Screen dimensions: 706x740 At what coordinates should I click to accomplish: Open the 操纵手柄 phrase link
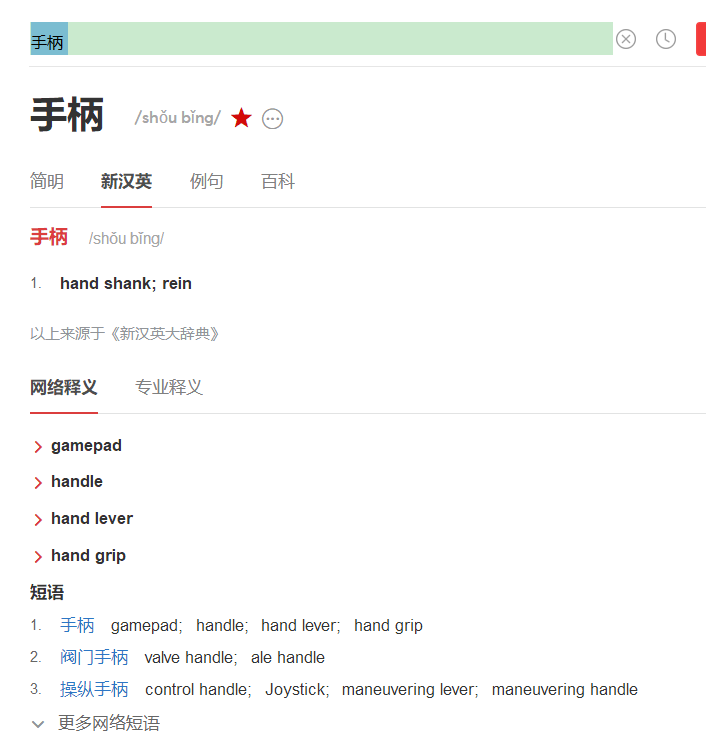click(x=94, y=690)
